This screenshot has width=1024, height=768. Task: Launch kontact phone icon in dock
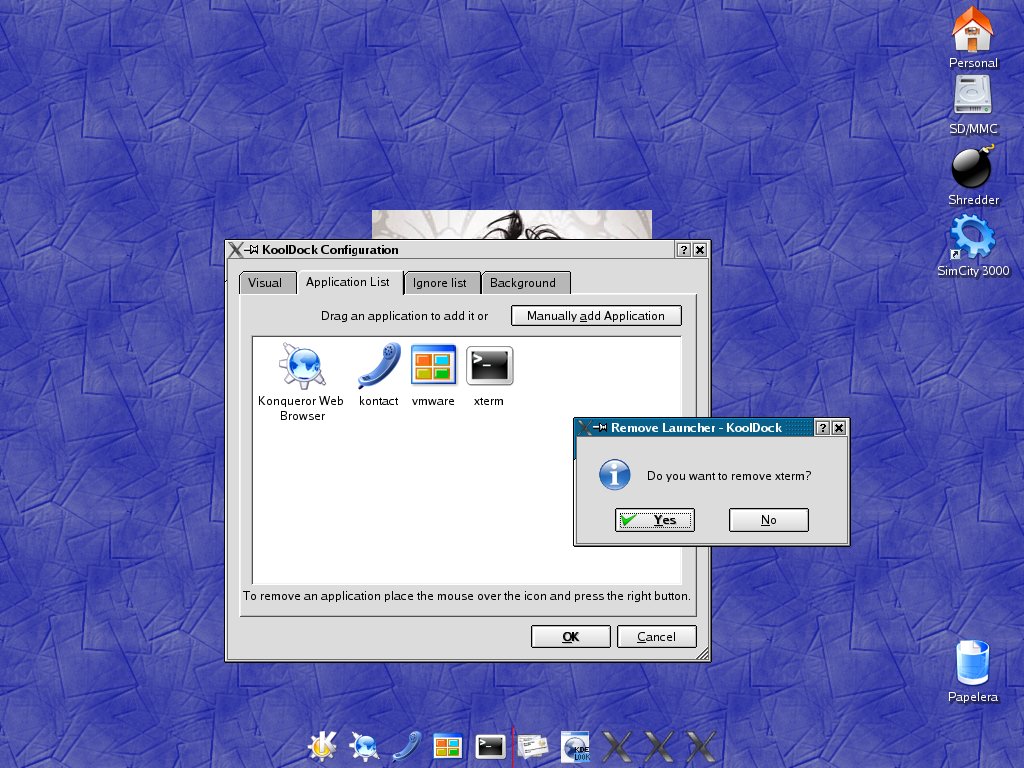[406, 746]
